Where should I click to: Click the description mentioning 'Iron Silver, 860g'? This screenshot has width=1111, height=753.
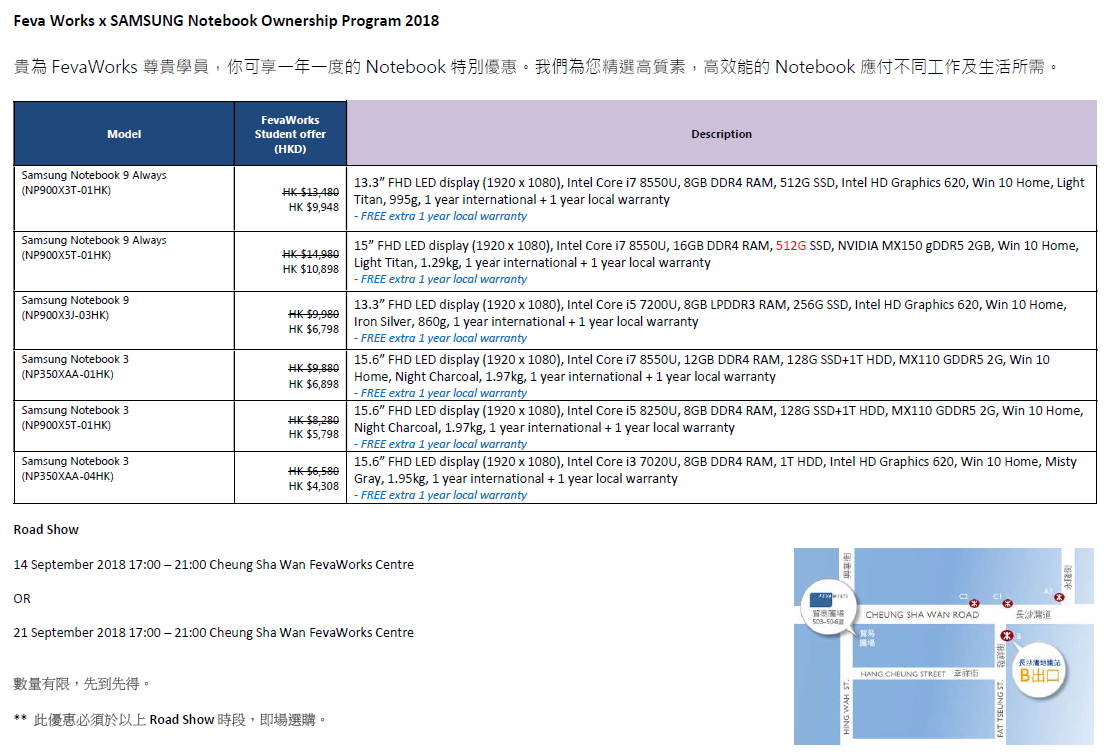click(710, 313)
